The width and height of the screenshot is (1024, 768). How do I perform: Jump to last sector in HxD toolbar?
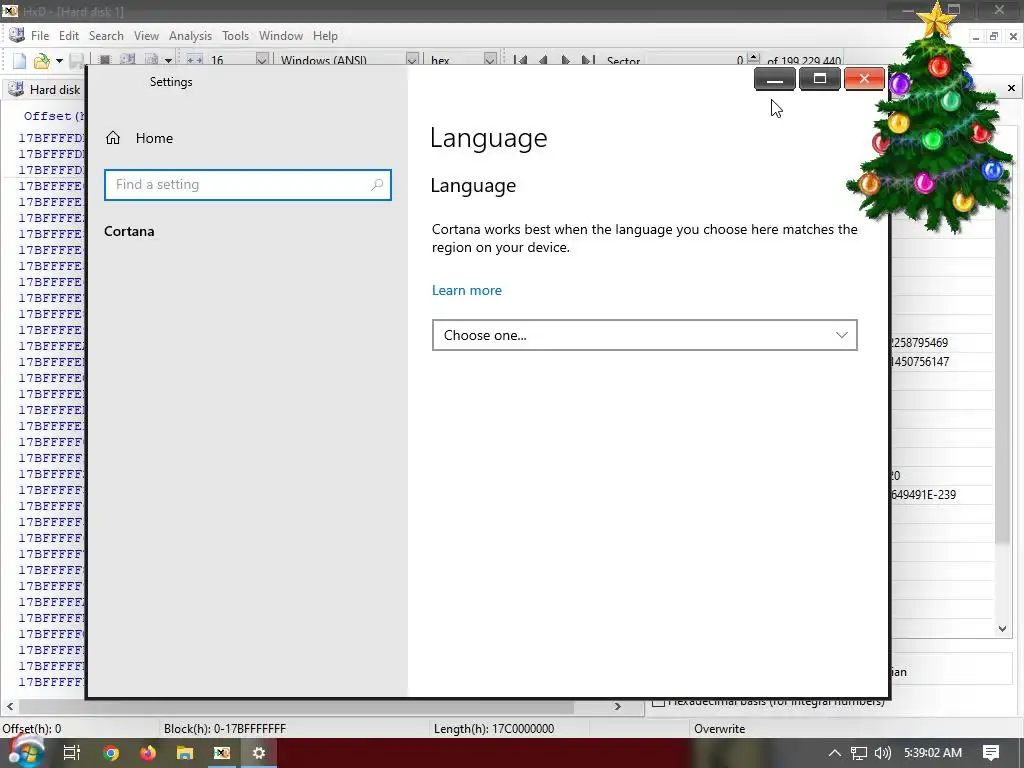click(588, 60)
